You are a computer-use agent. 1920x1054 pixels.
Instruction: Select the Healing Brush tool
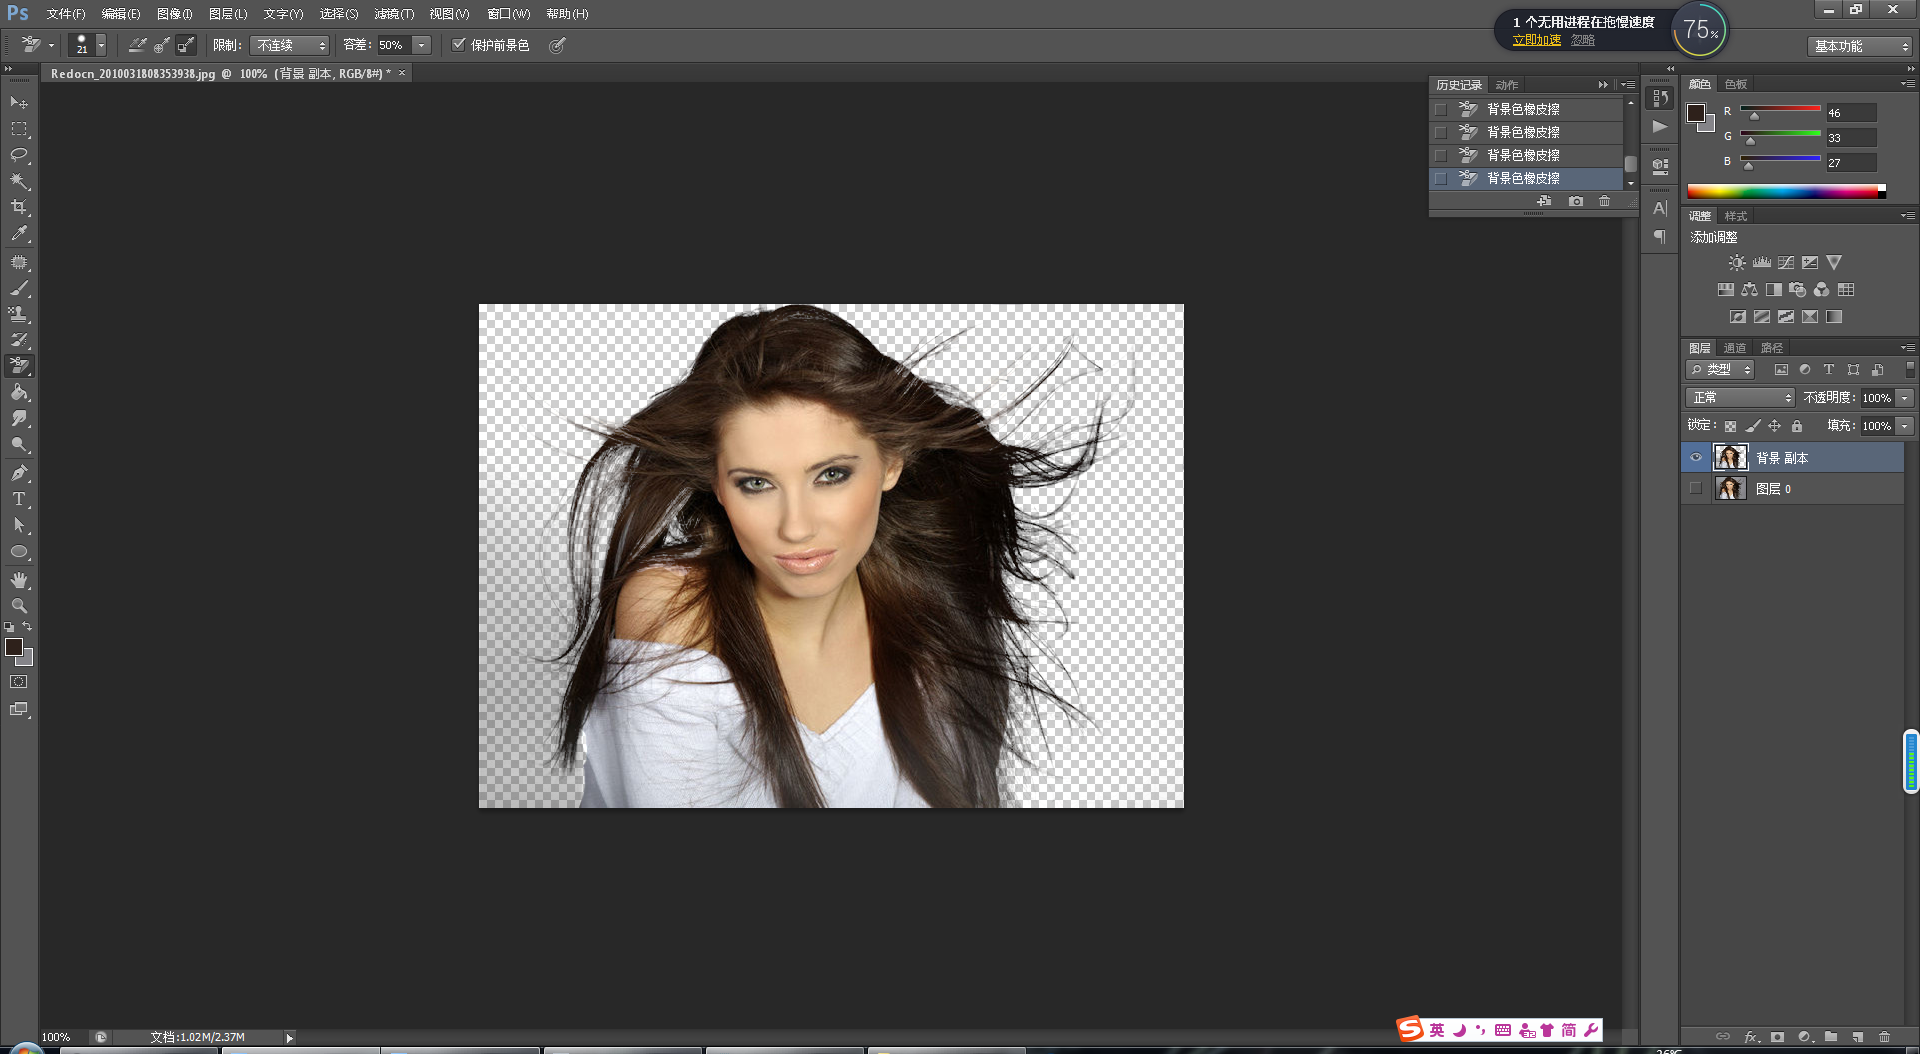(19, 262)
